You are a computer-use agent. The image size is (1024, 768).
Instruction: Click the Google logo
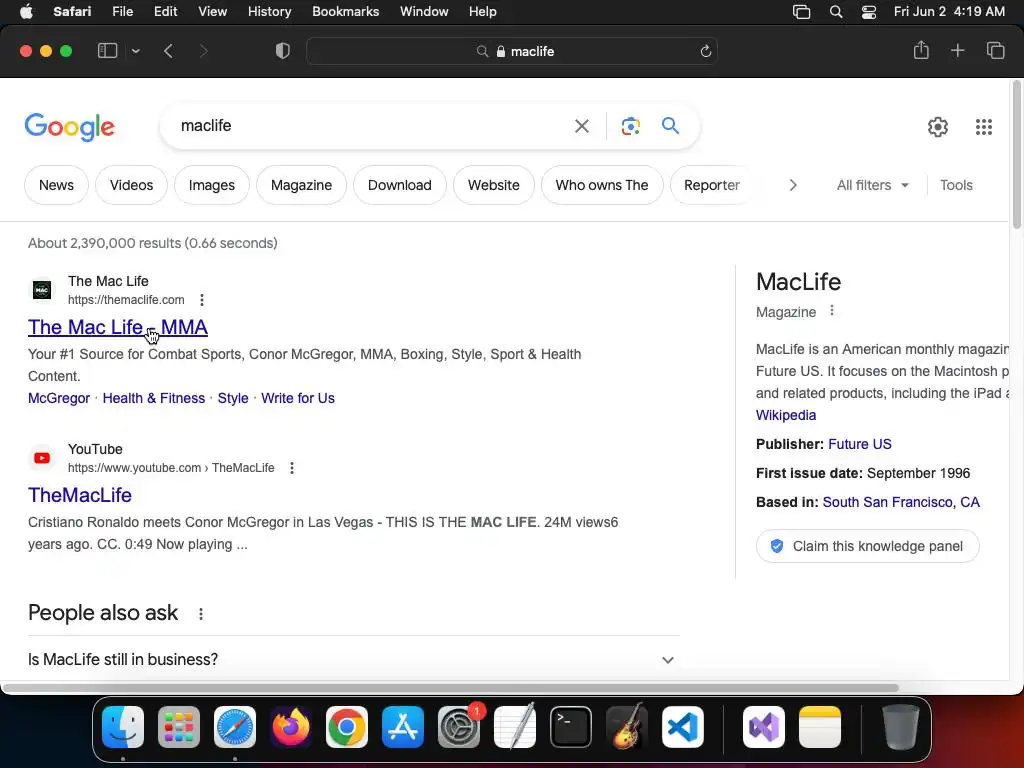click(x=69, y=127)
